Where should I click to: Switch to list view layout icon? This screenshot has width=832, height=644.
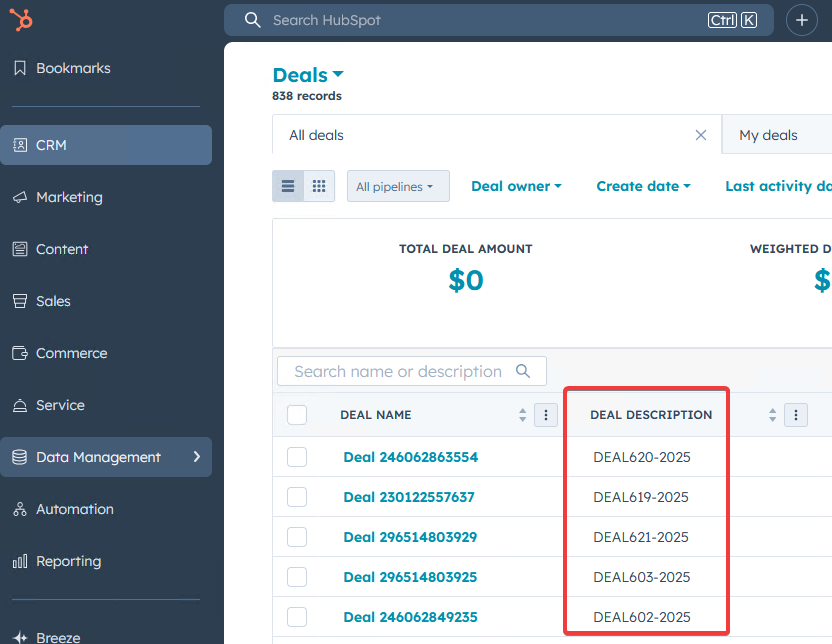288,186
